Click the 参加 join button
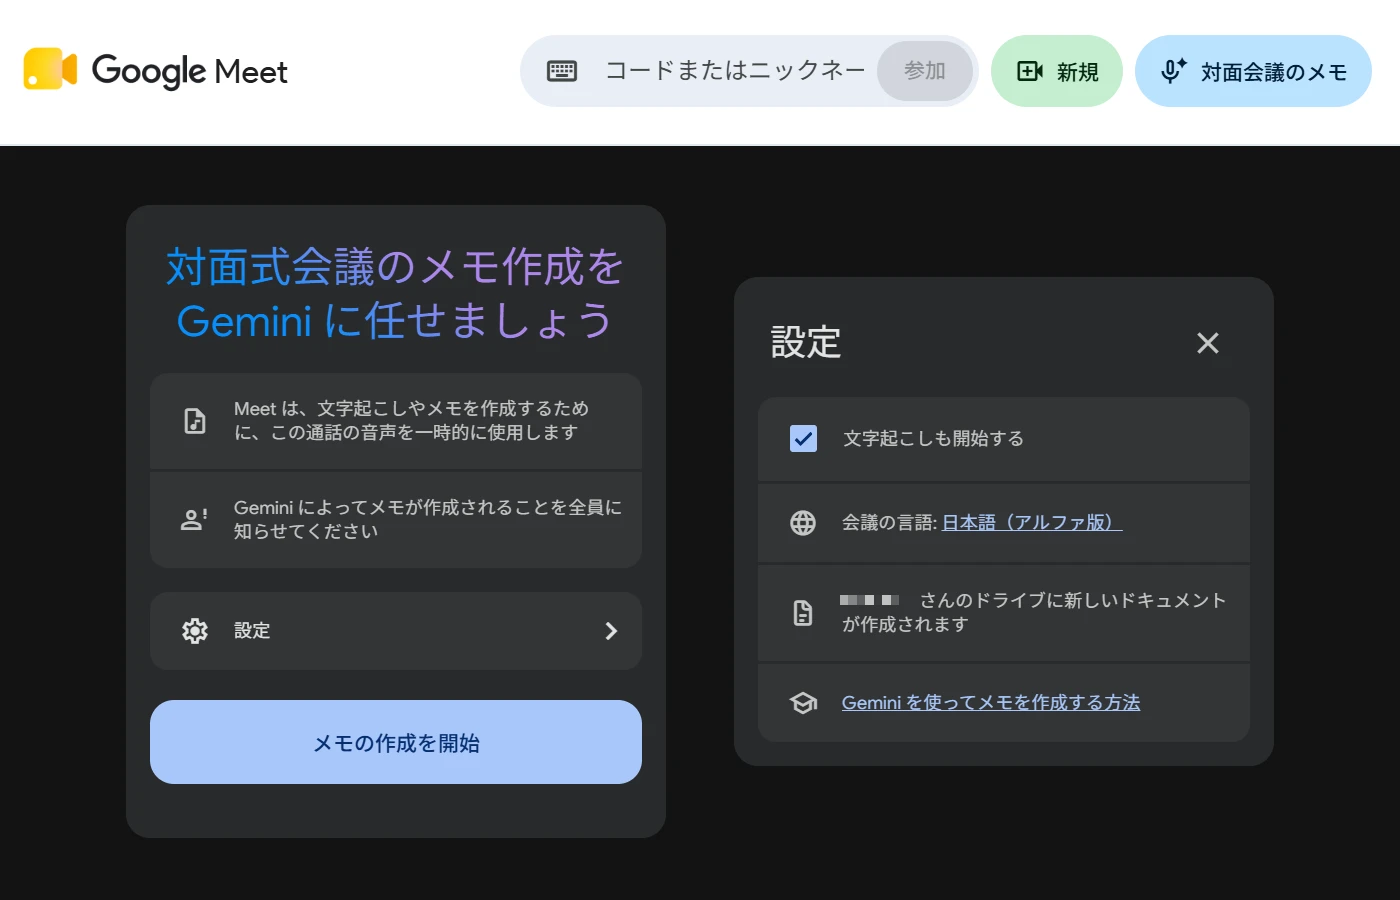Screen dimensions: 1400x900 (925, 71)
